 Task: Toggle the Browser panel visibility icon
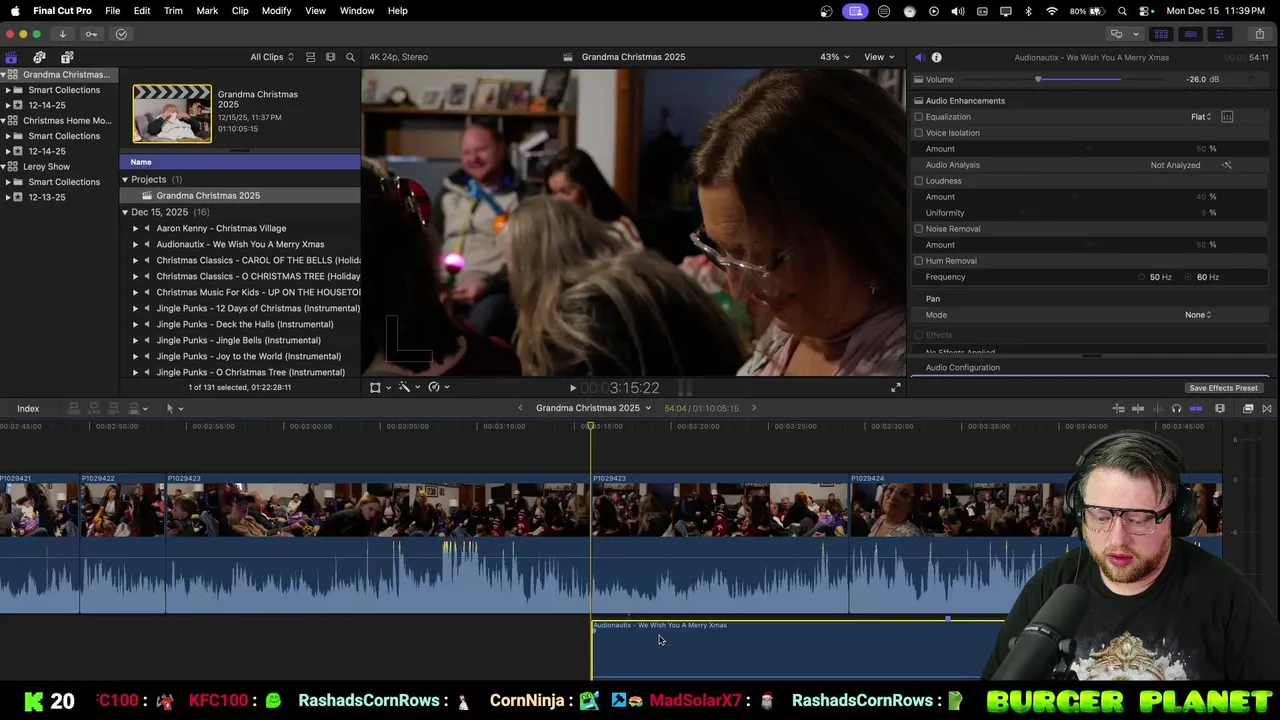point(1161,34)
